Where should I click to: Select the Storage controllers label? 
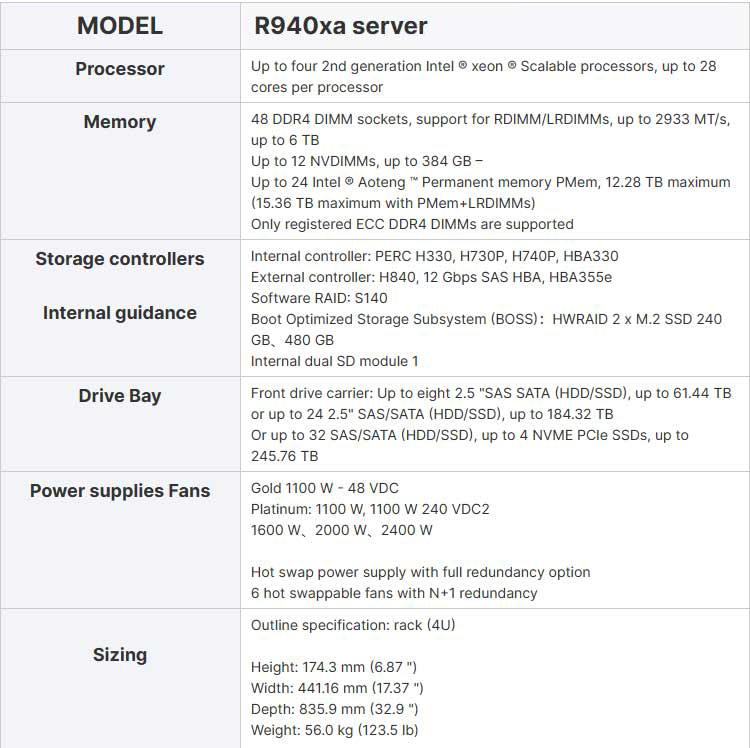120,259
